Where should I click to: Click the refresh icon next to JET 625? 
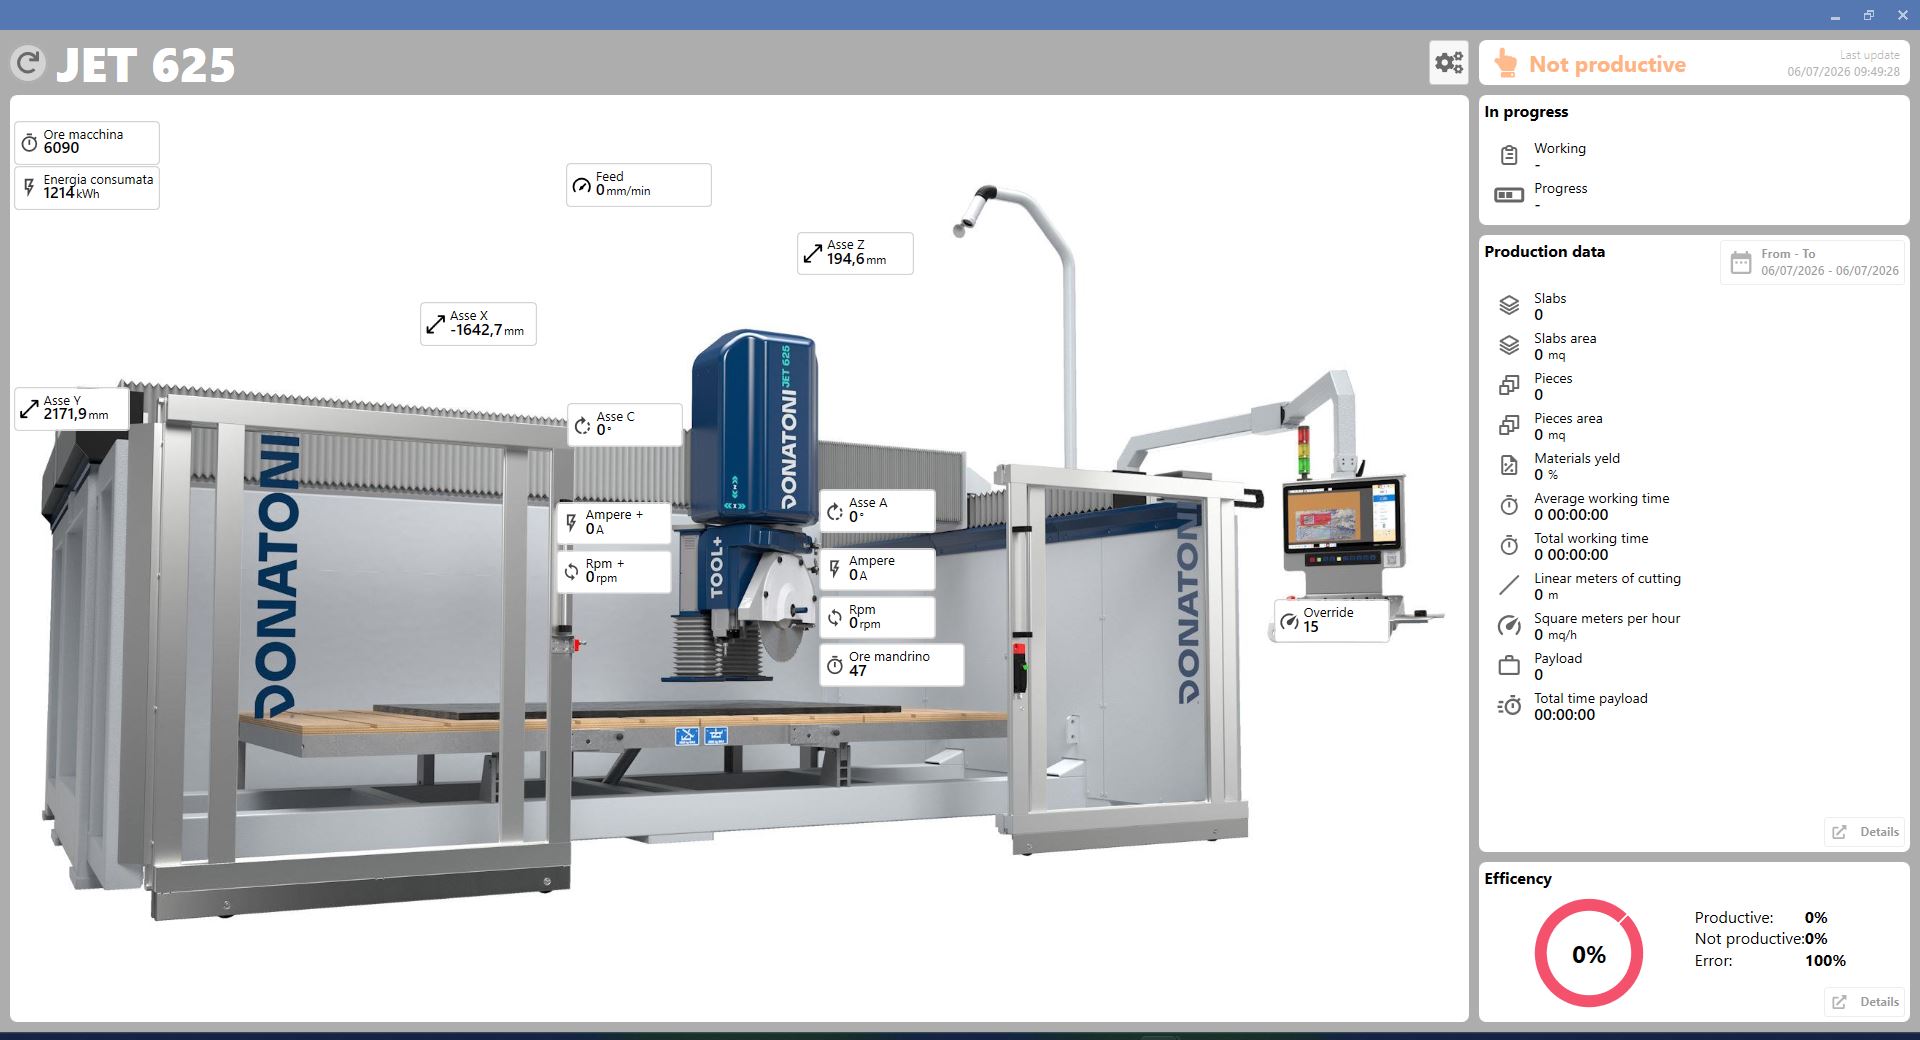28,64
